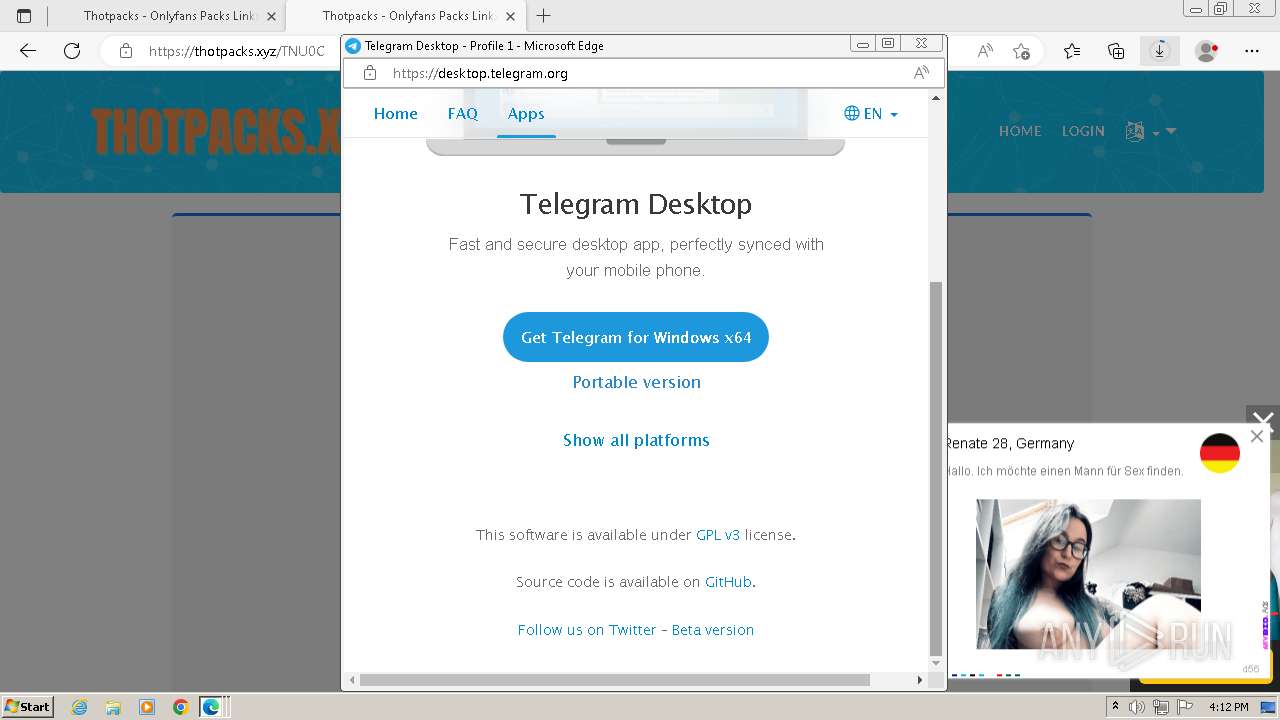Viewport: 1280px width, 720px height.
Task: Click the desktop.telegram.org address field
Action: pyautogui.click(x=645, y=73)
